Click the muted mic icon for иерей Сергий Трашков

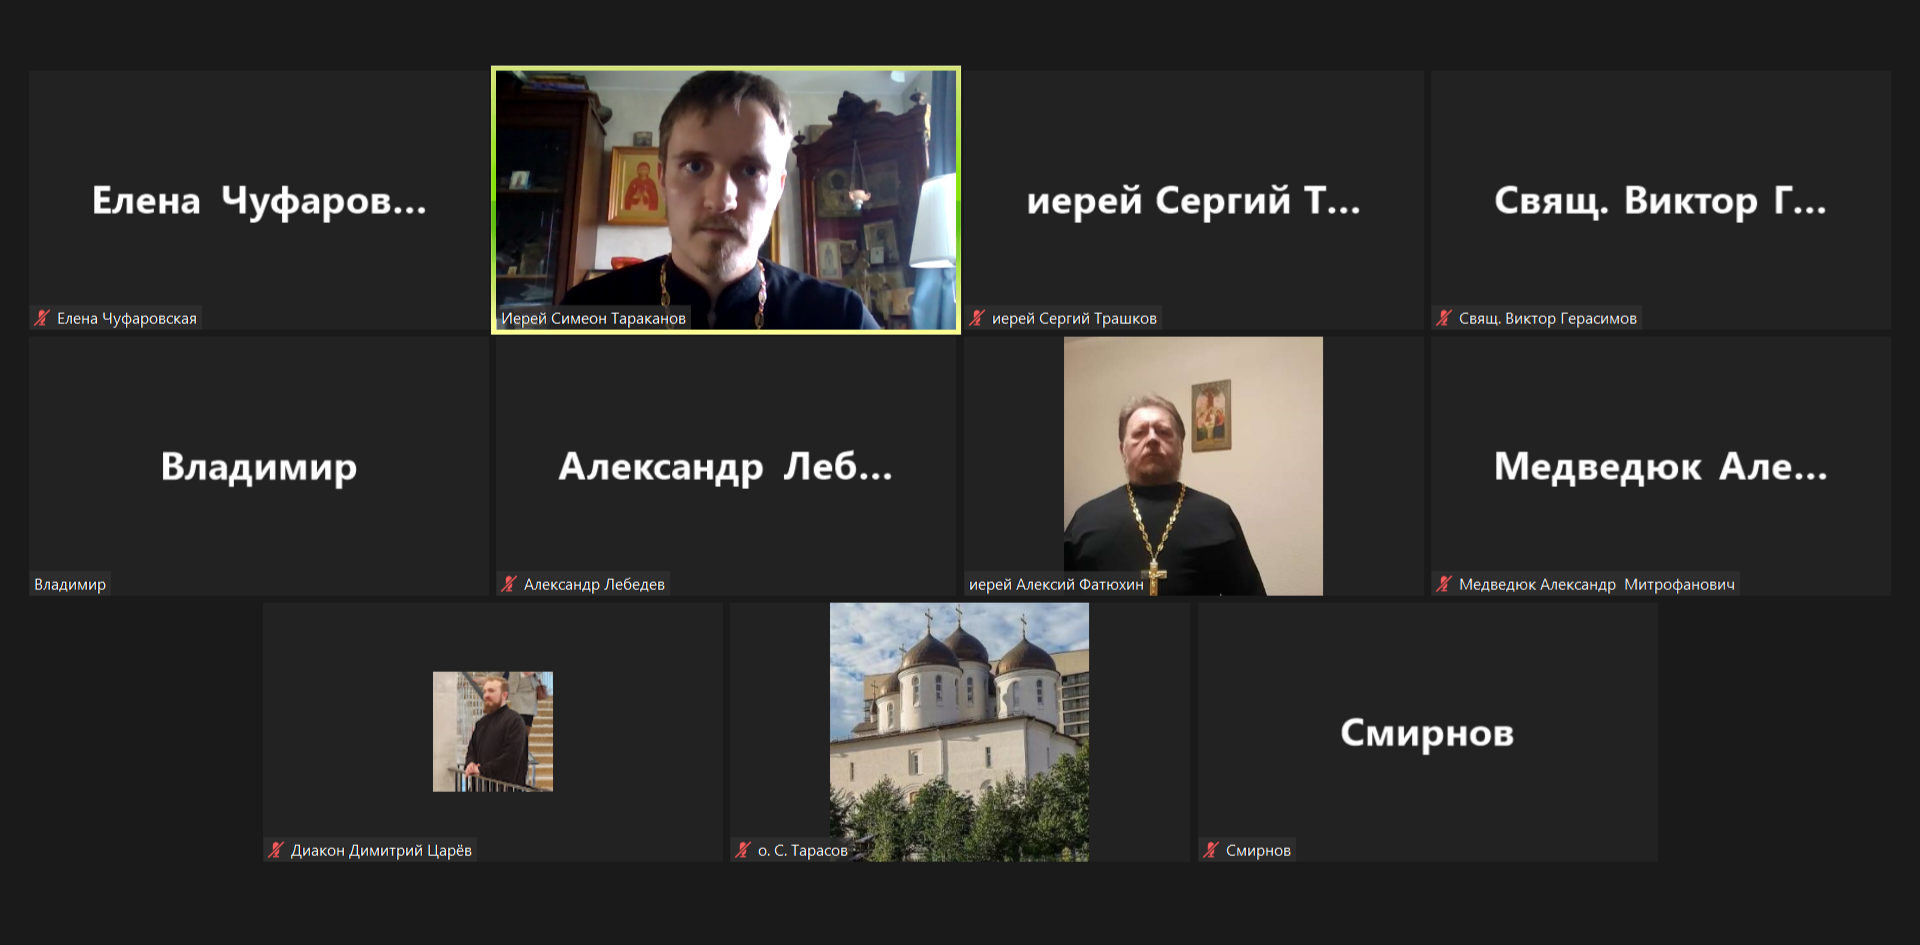coord(977,318)
